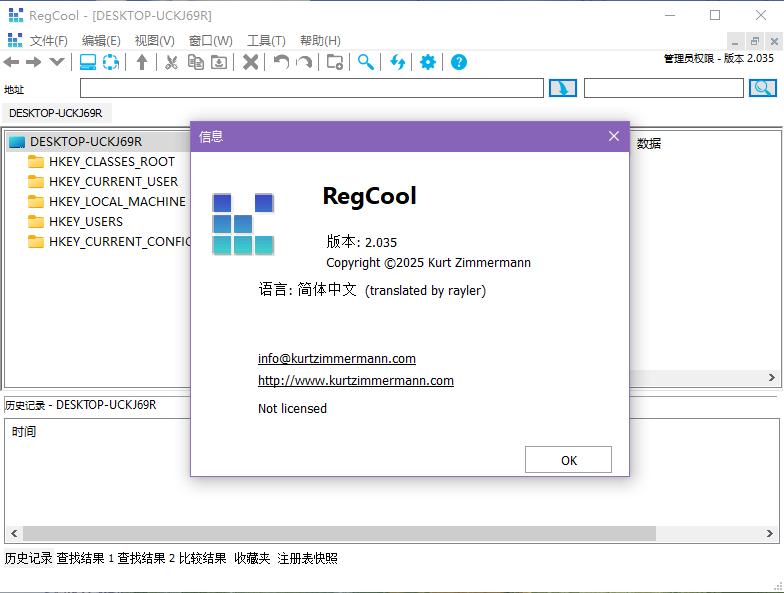This screenshot has width=784, height=593.
Task: Open the magnifier search tool in toolbar
Action: (x=366, y=62)
